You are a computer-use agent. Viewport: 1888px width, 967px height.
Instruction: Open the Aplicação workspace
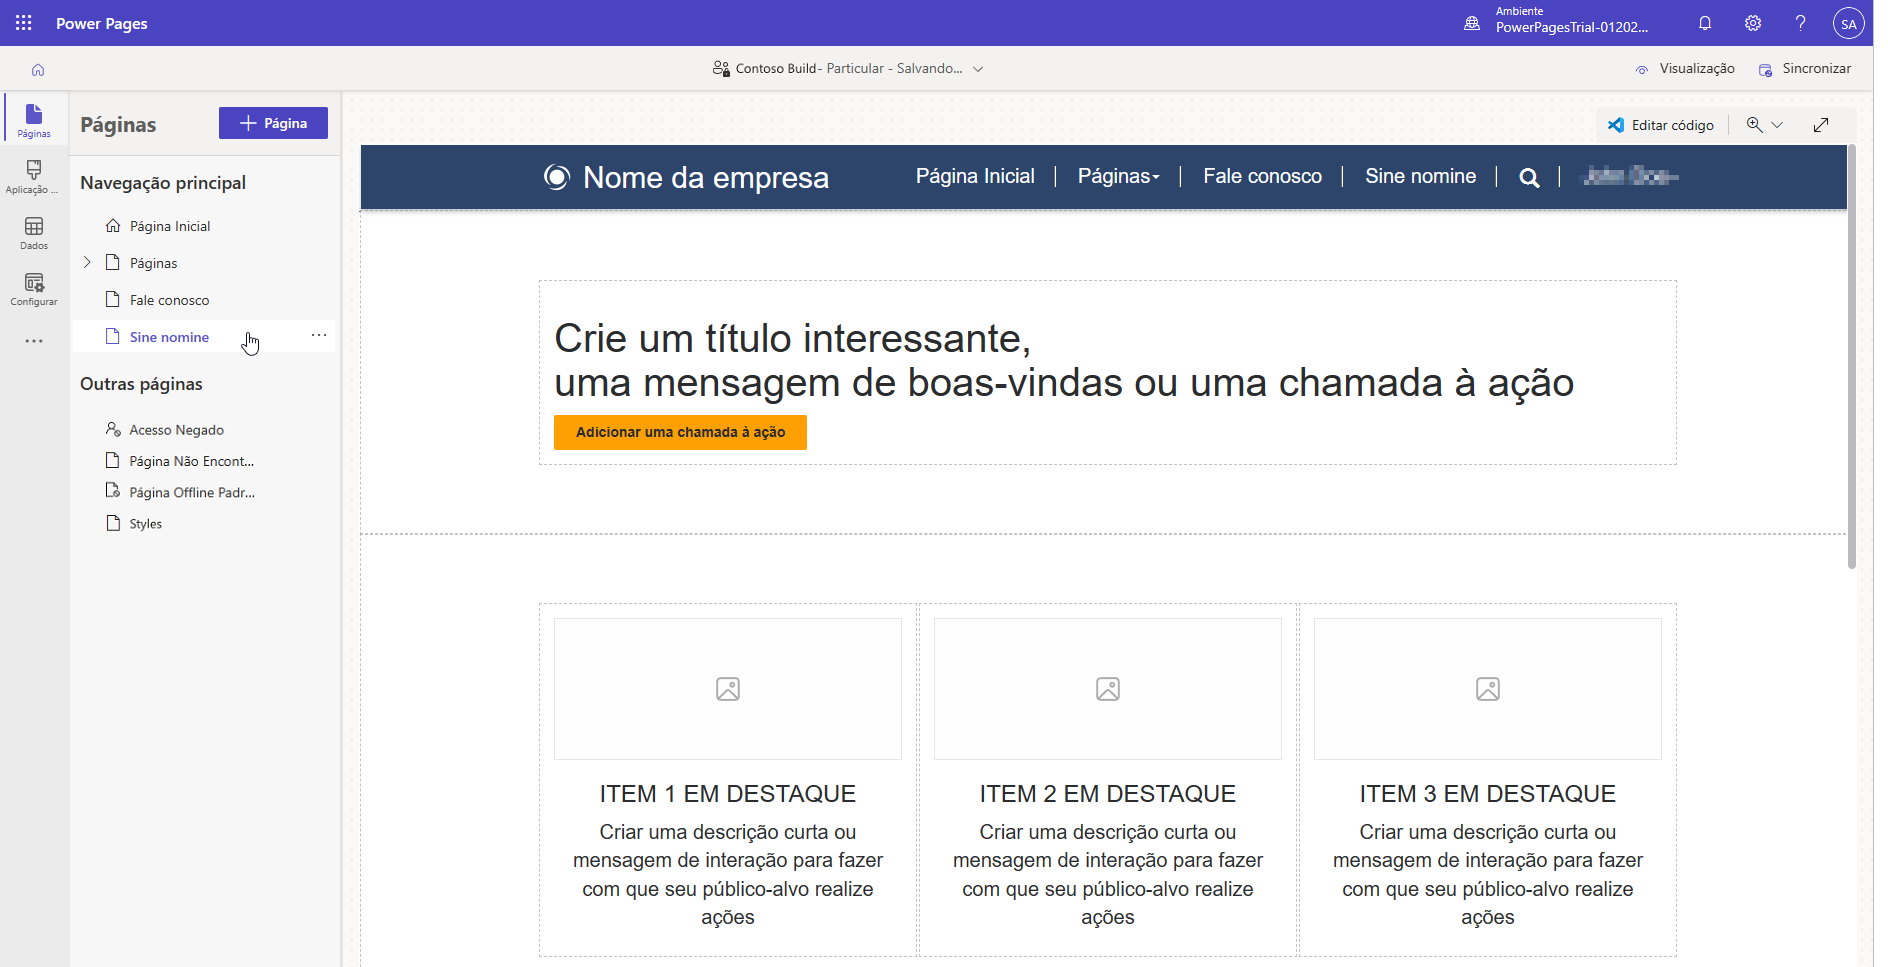(x=33, y=176)
